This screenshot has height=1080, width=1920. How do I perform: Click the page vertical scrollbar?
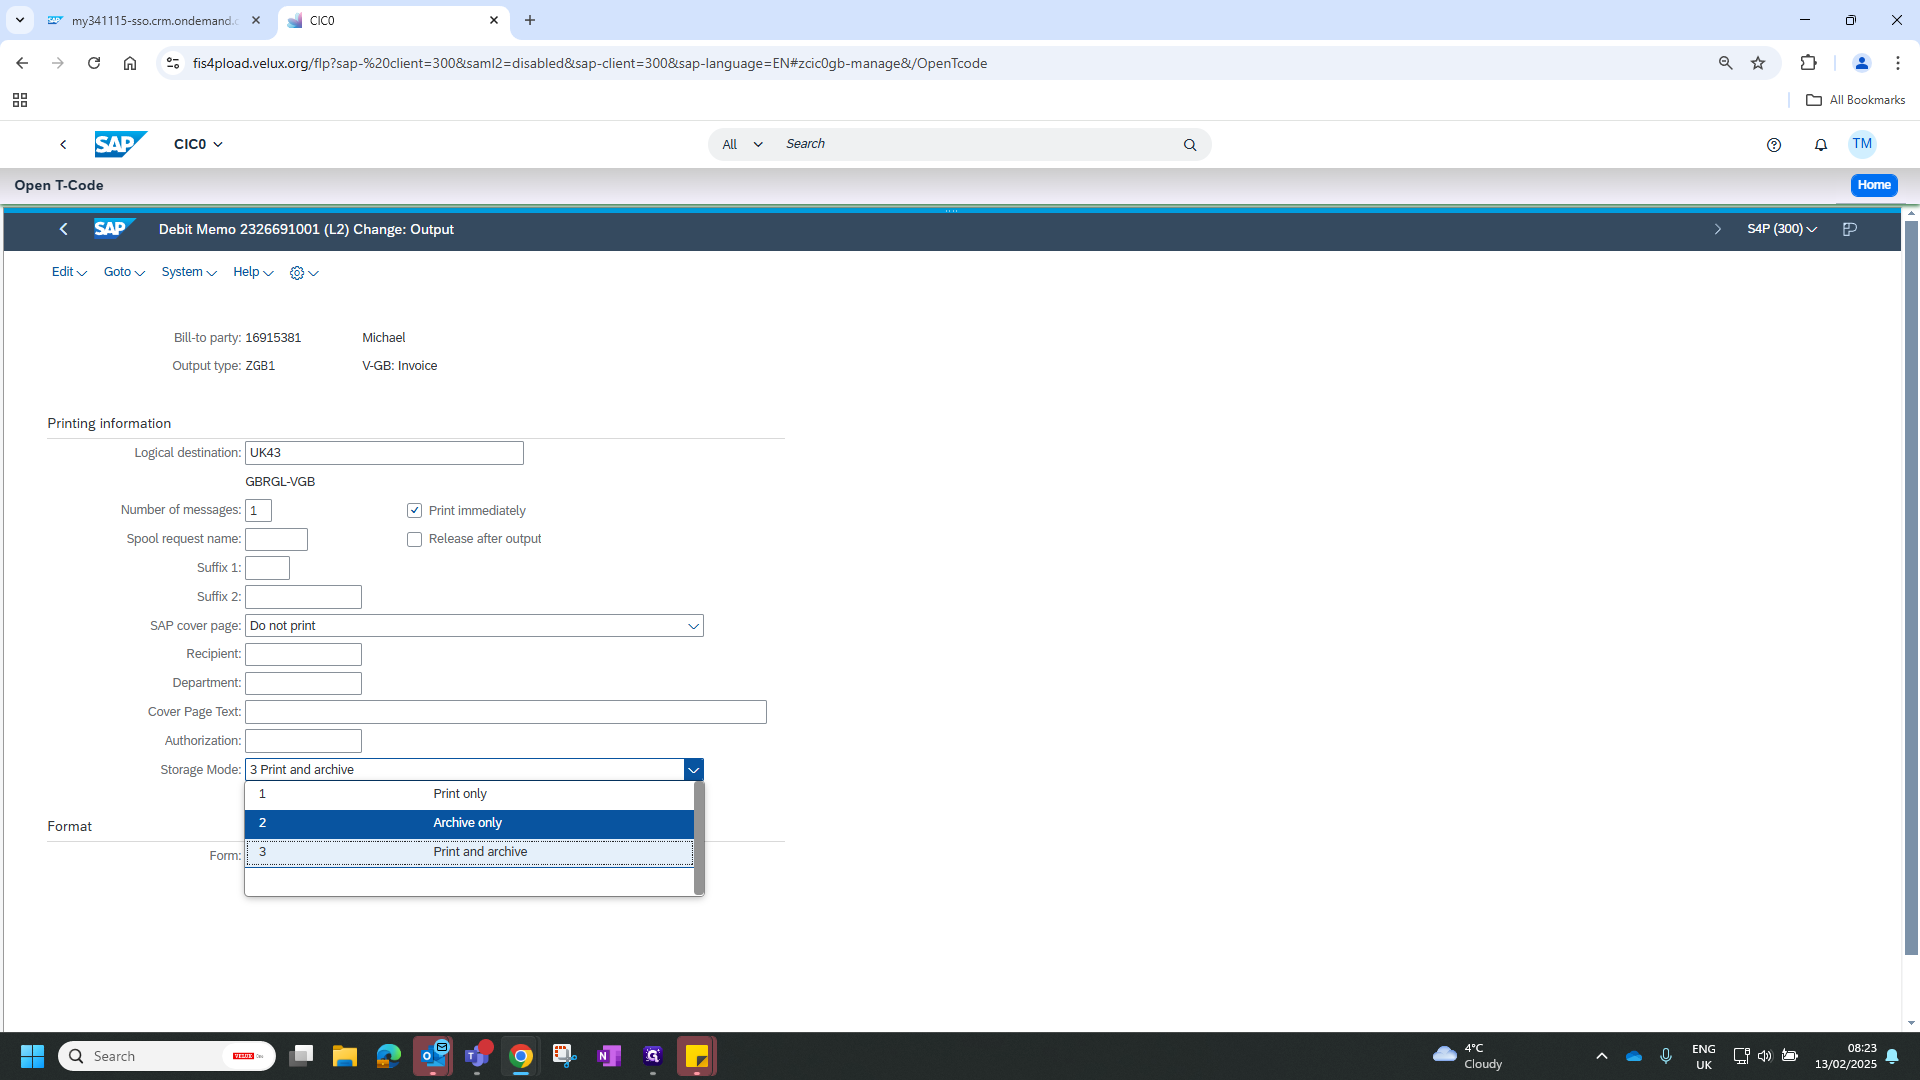pyautogui.click(x=1911, y=588)
